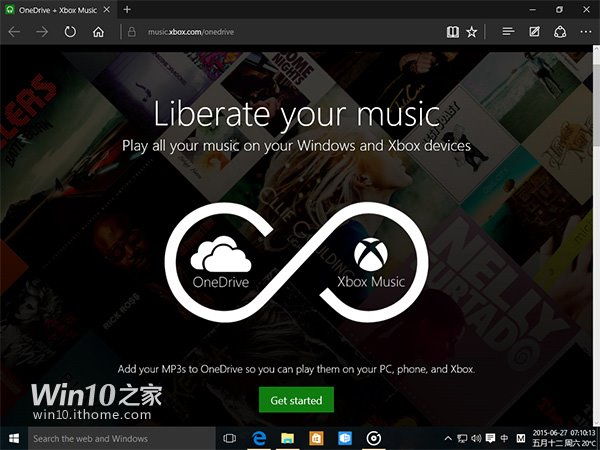
Task: Click the 中 input language indicator
Action: tap(504, 438)
